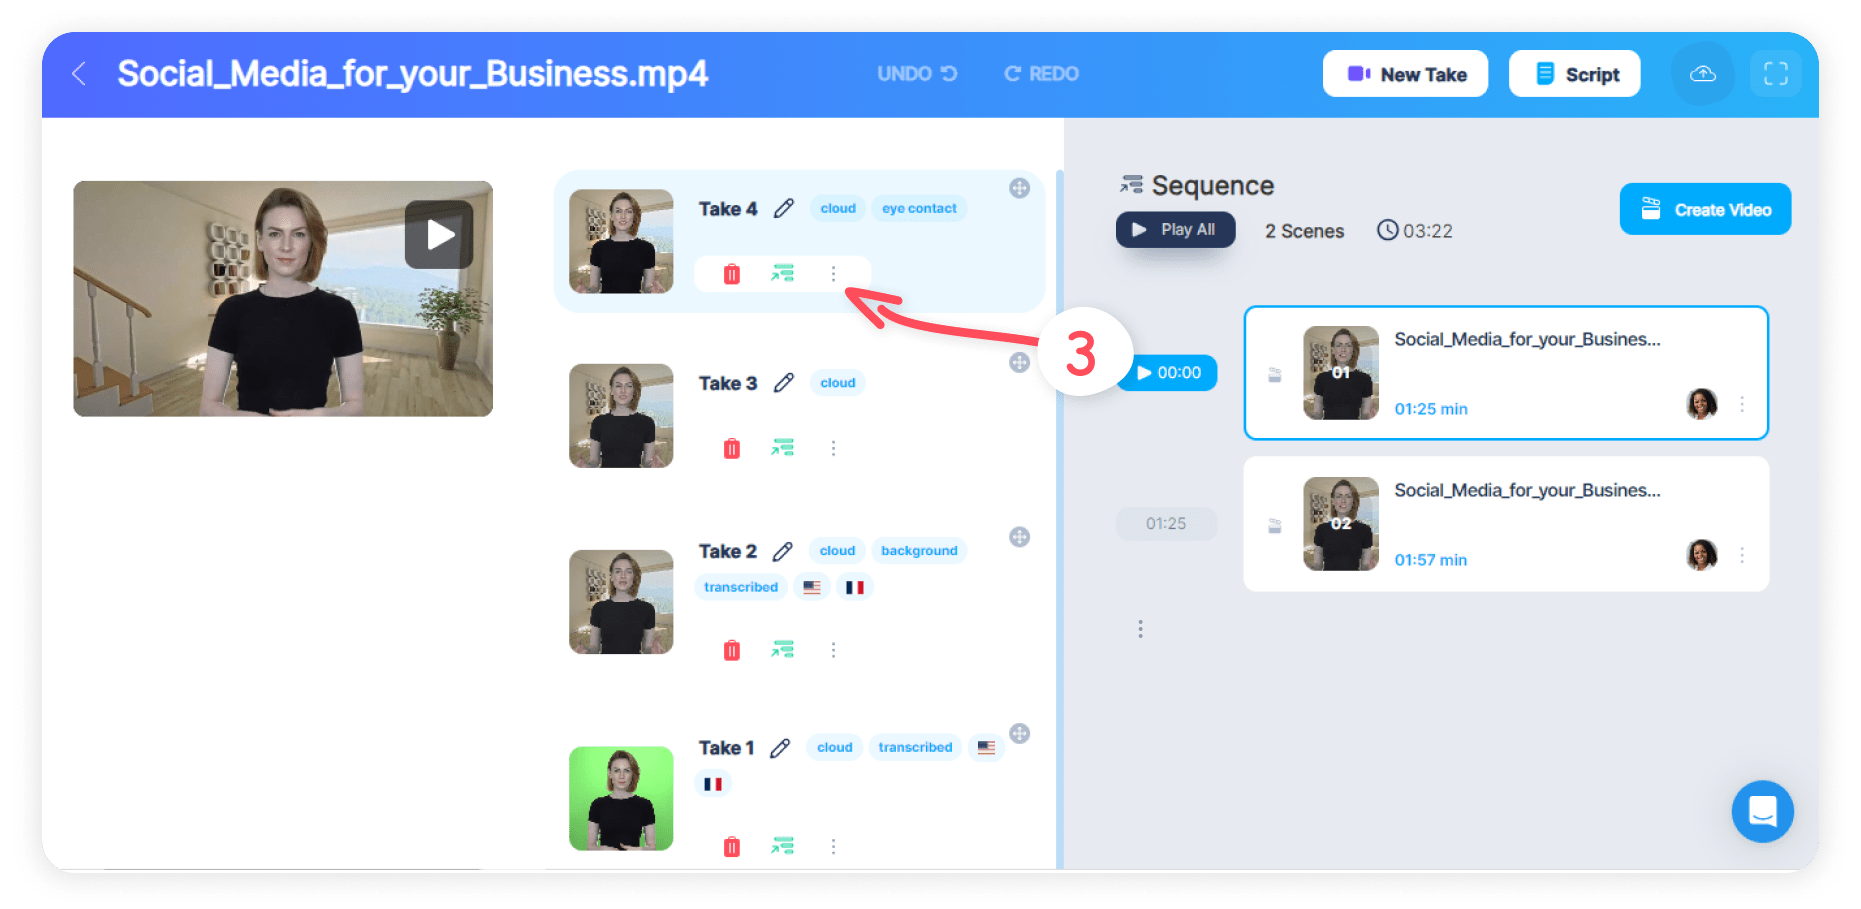Play all scenes in the sequence
1861x909 pixels.
pos(1175,230)
